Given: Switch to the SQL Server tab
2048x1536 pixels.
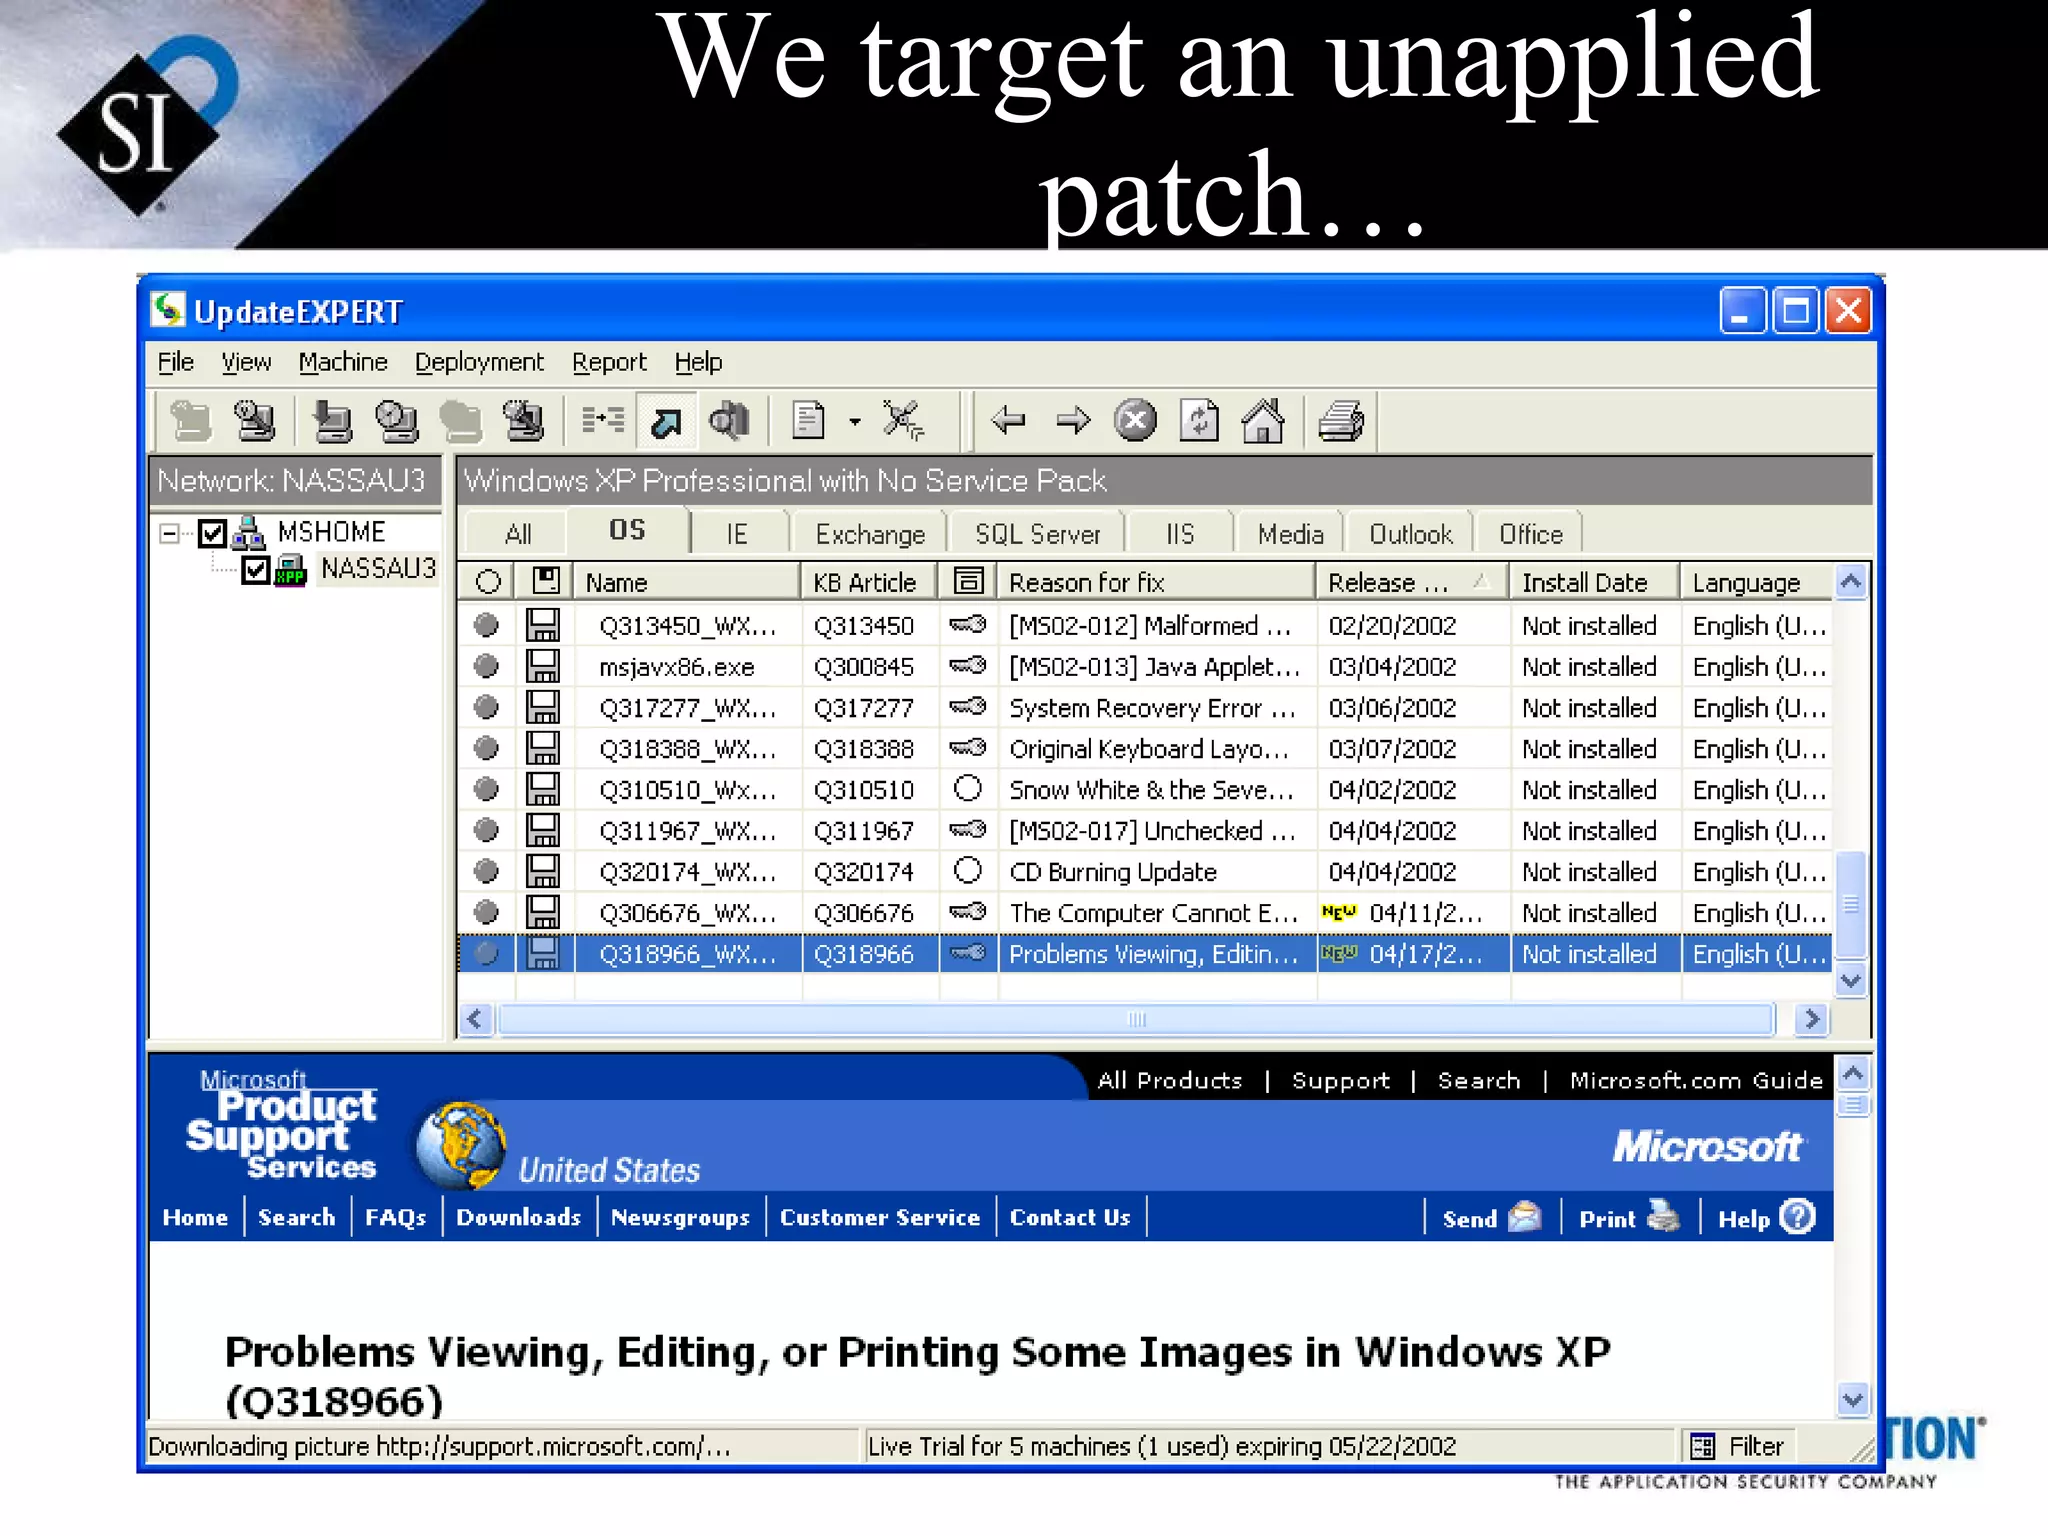Looking at the screenshot, I should [1037, 534].
